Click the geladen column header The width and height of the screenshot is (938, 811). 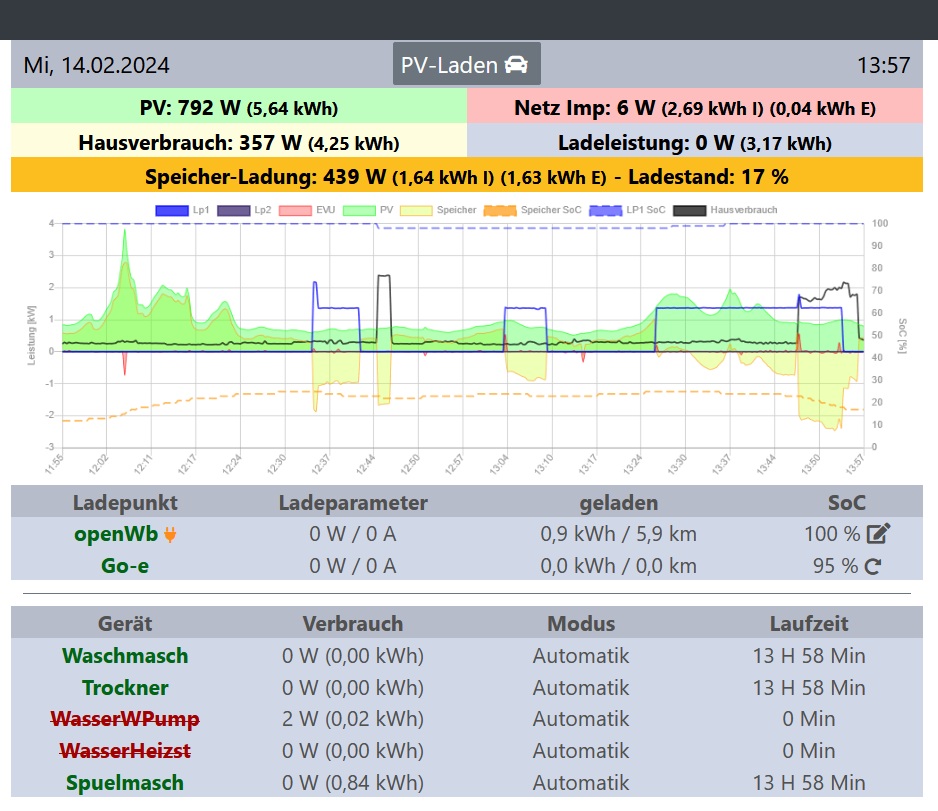click(619, 502)
